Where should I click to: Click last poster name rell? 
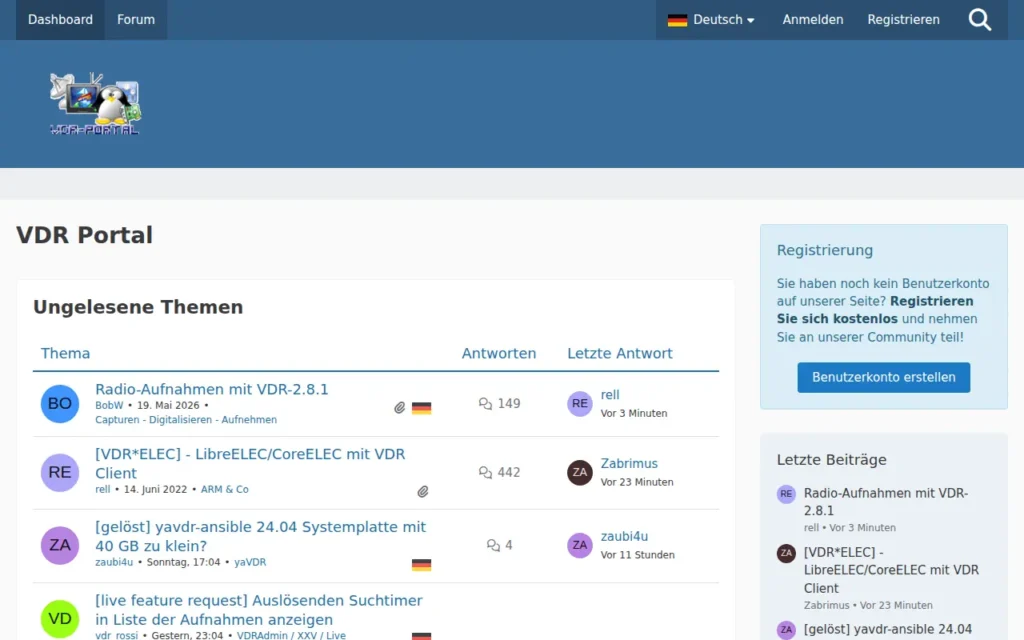pos(610,394)
